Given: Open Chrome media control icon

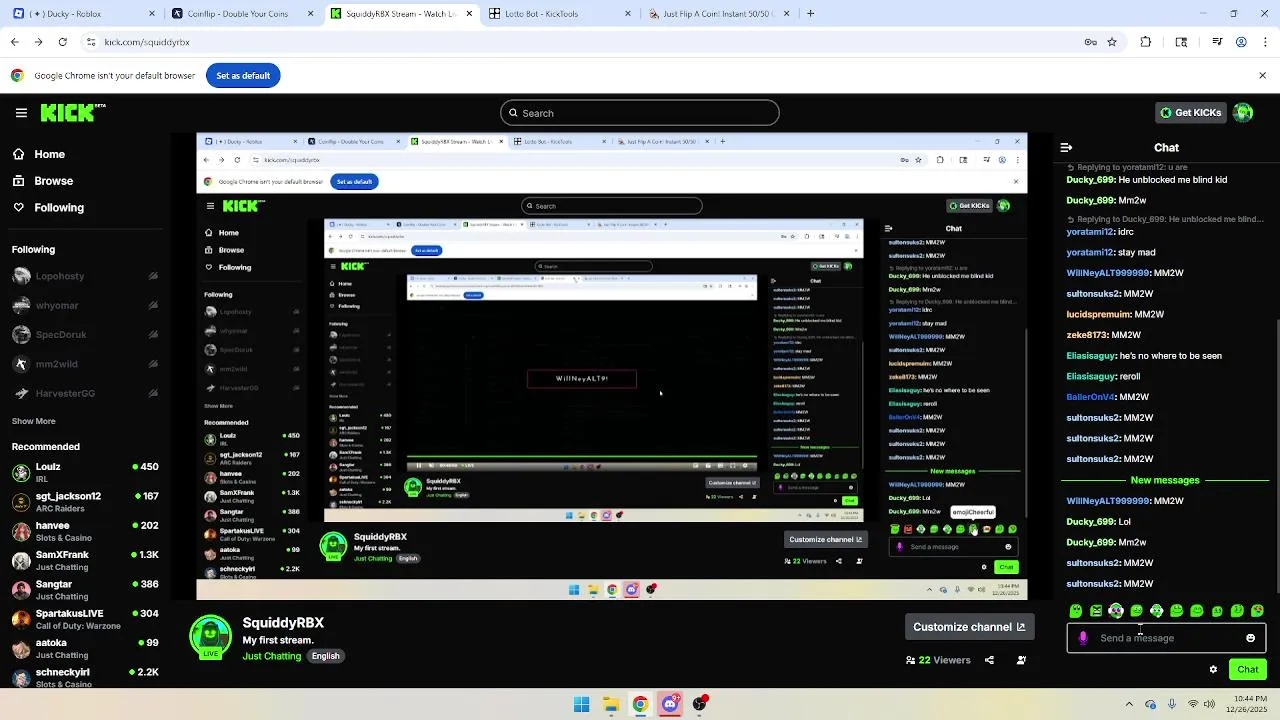Looking at the screenshot, I should (x=1217, y=42).
